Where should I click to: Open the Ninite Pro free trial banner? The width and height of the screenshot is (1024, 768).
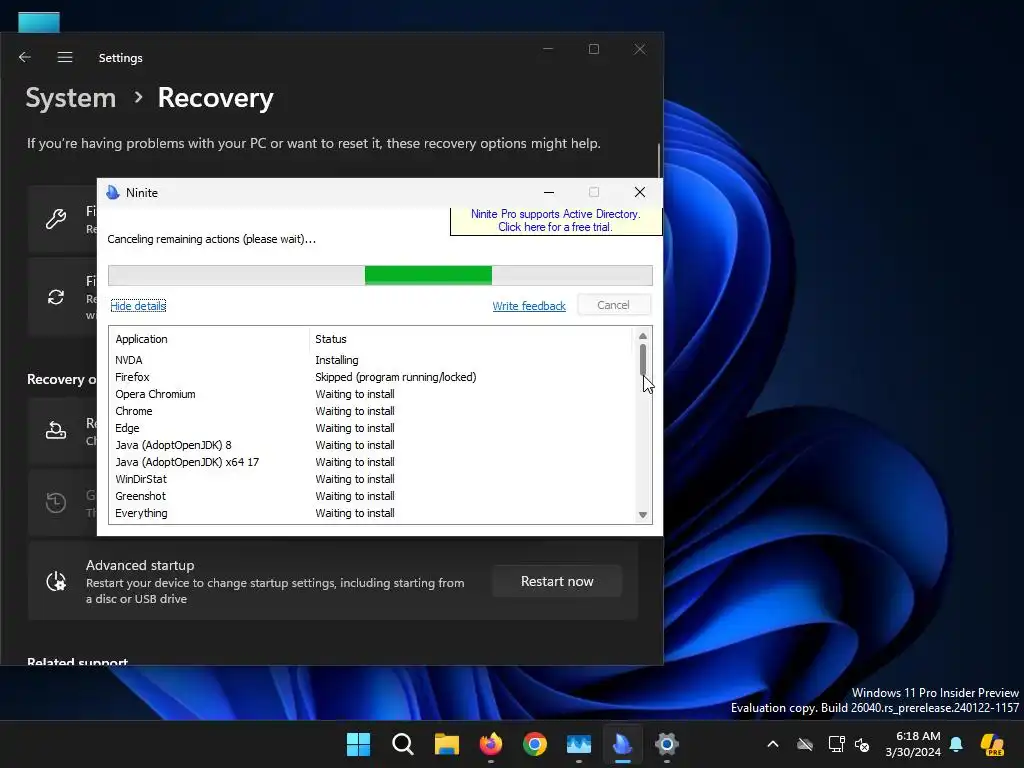556,221
